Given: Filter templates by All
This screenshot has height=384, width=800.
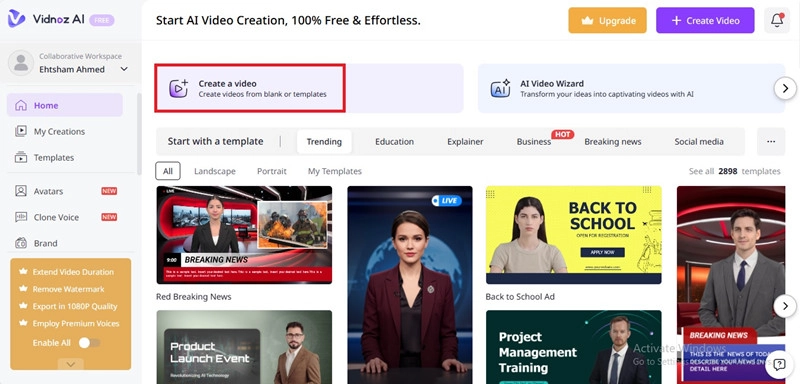Looking at the screenshot, I should pyautogui.click(x=168, y=171).
